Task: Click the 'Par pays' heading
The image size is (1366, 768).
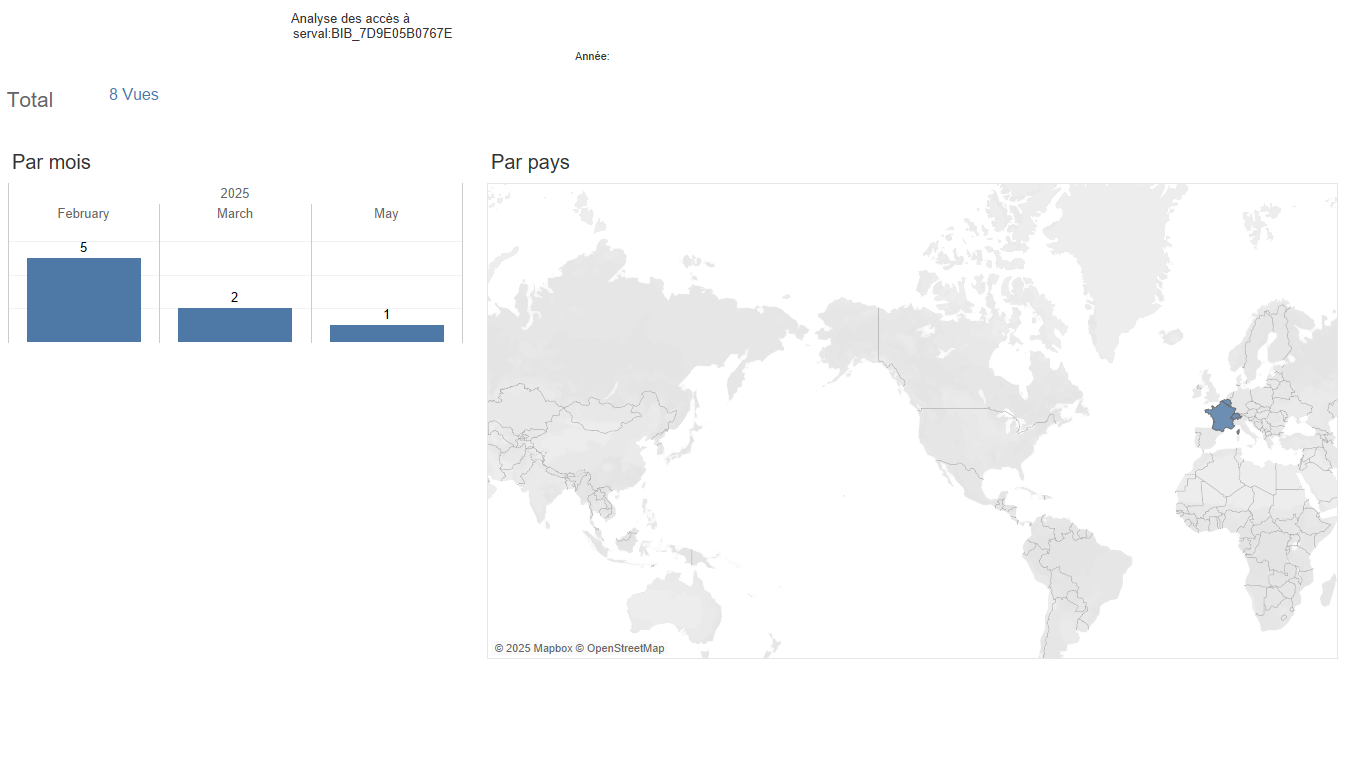Action: (530, 162)
